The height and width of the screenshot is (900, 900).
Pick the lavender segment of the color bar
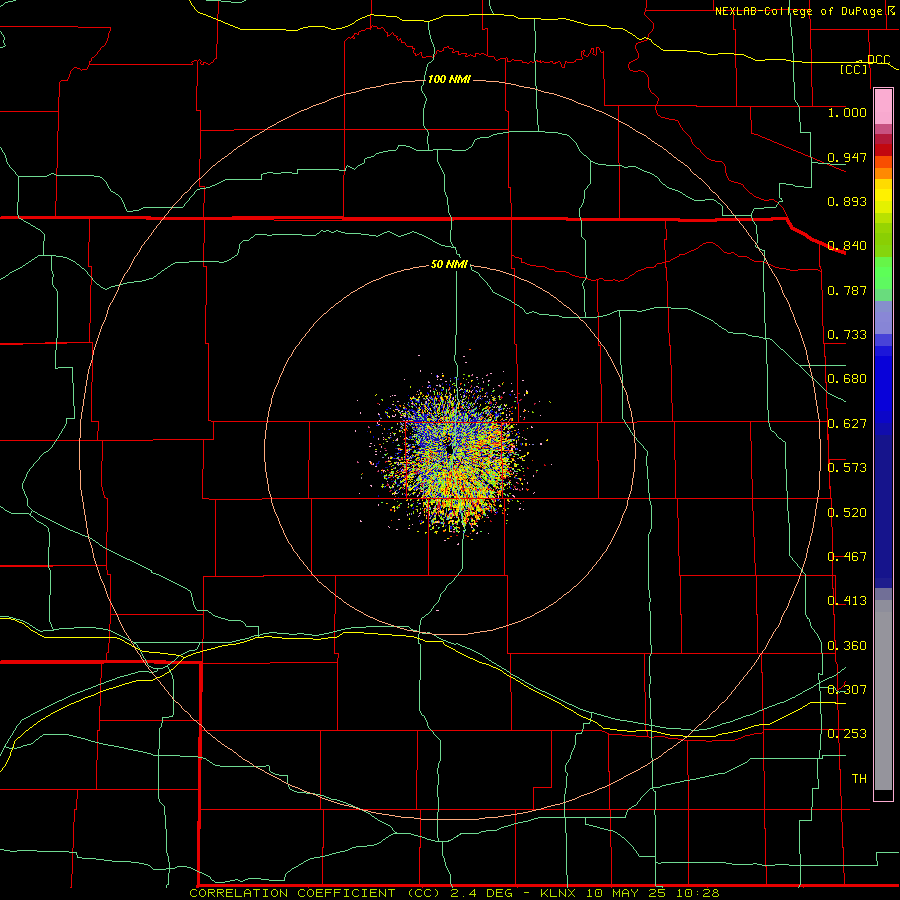coord(883,317)
